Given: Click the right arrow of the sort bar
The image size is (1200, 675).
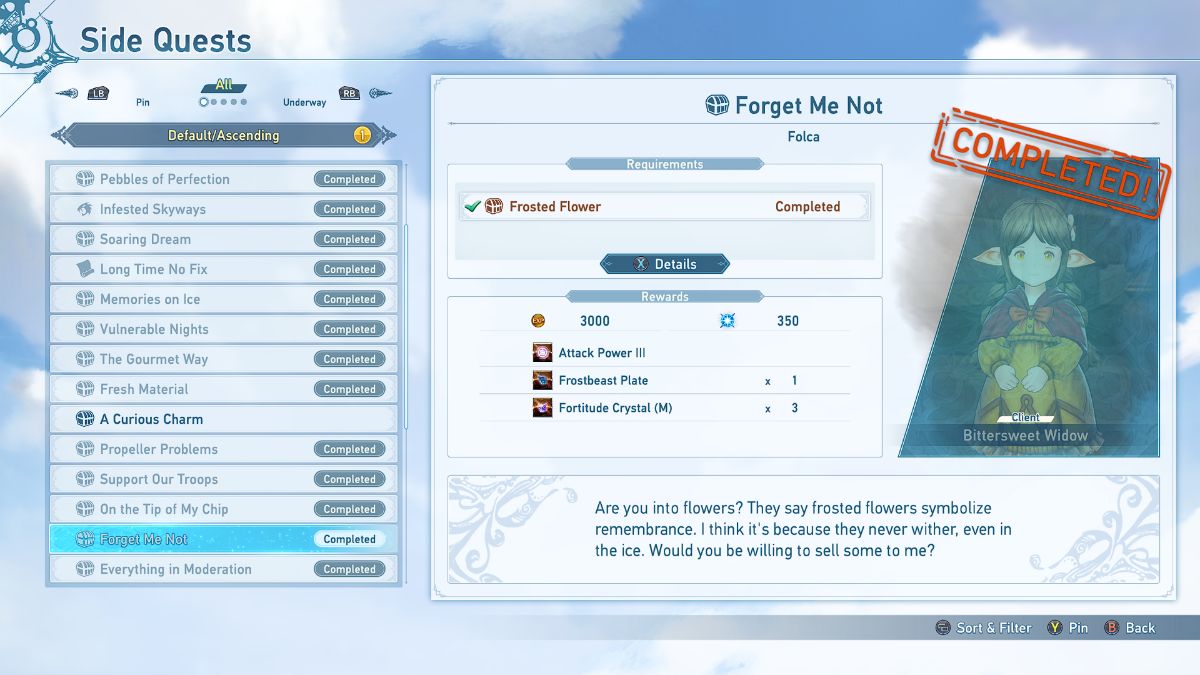Looking at the screenshot, I should [387, 135].
